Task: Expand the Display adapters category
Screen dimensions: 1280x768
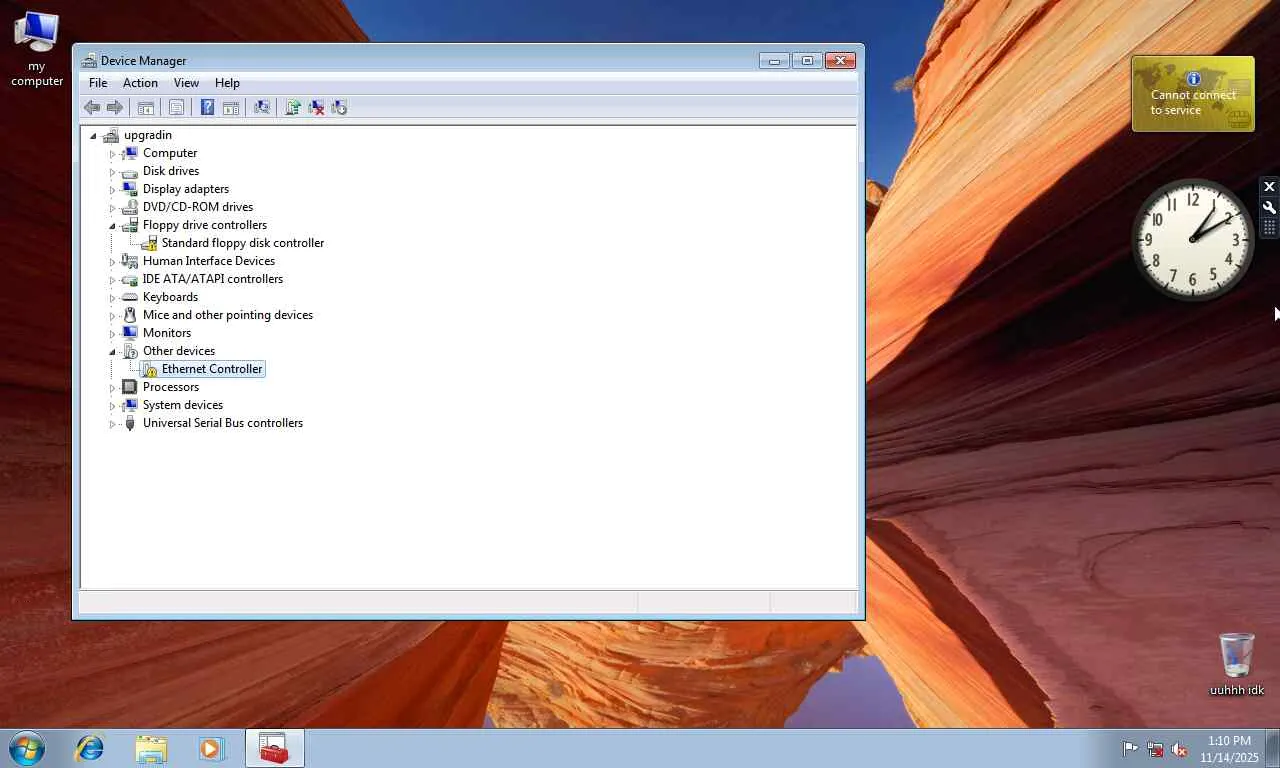Action: pos(113,190)
